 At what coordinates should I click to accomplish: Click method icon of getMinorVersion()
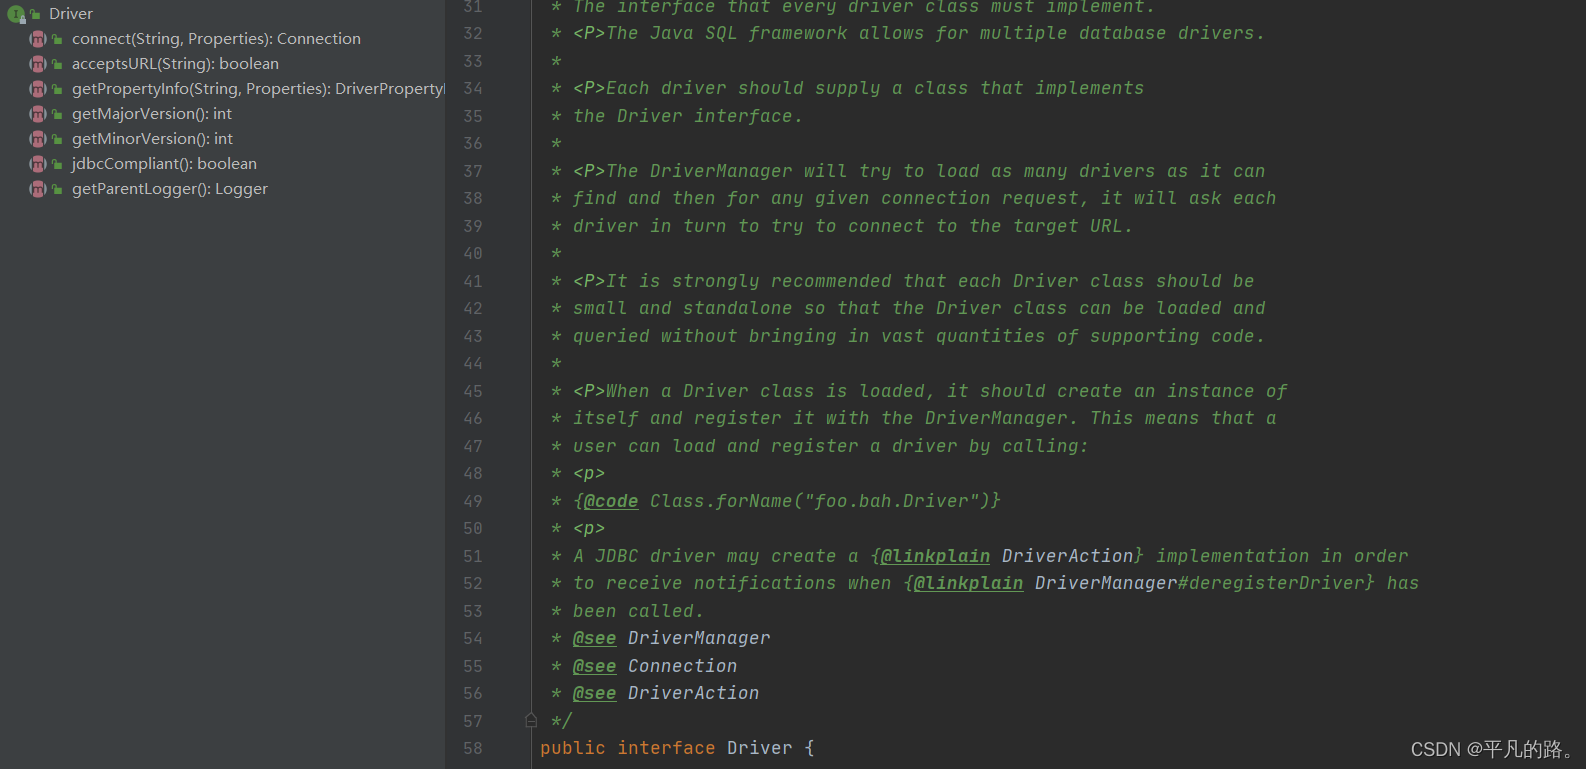tap(38, 139)
